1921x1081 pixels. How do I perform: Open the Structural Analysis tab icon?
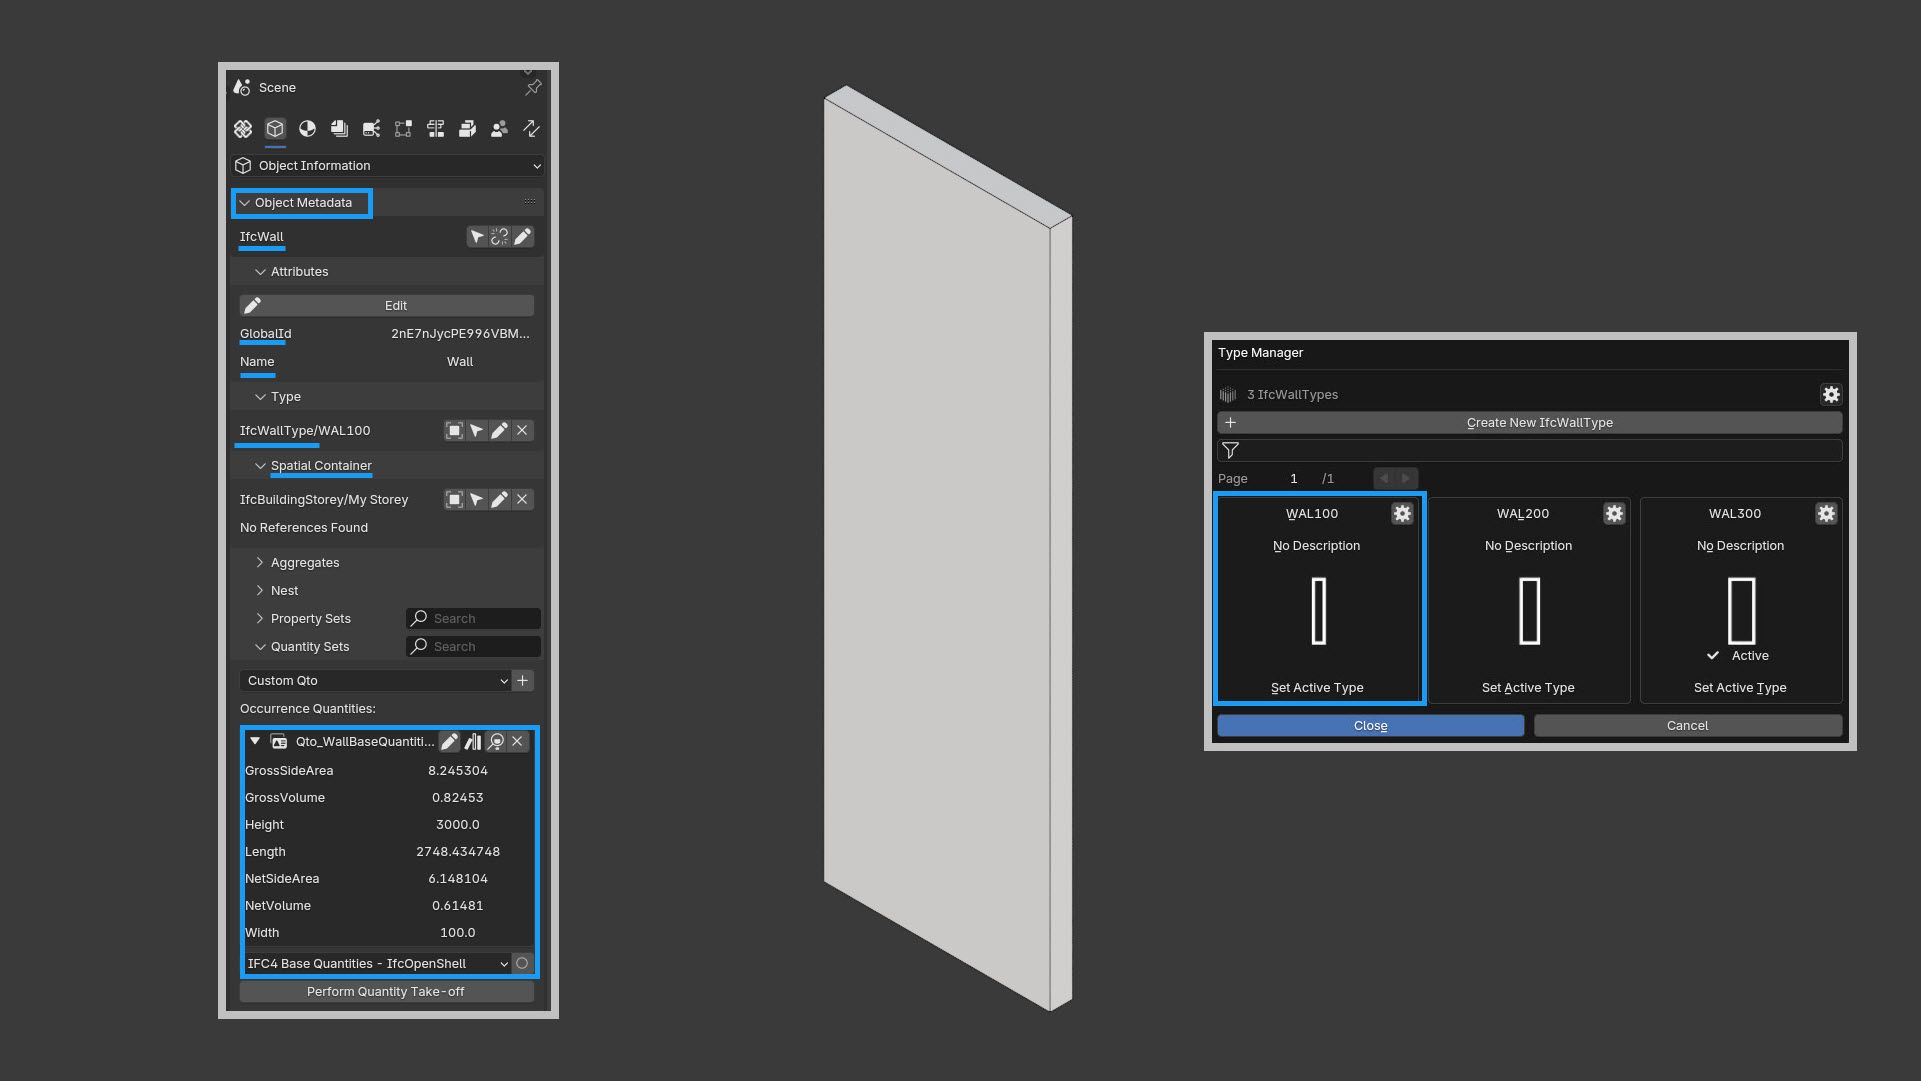pos(403,129)
